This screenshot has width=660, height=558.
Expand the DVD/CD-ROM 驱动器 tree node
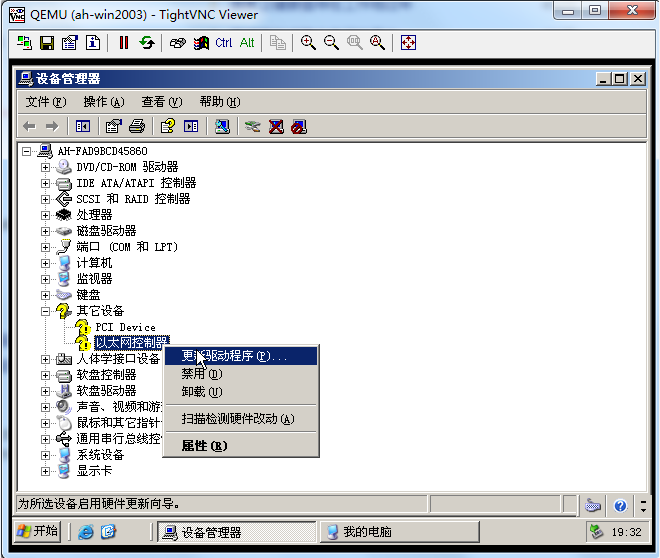pyautogui.click(x=45, y=167)
